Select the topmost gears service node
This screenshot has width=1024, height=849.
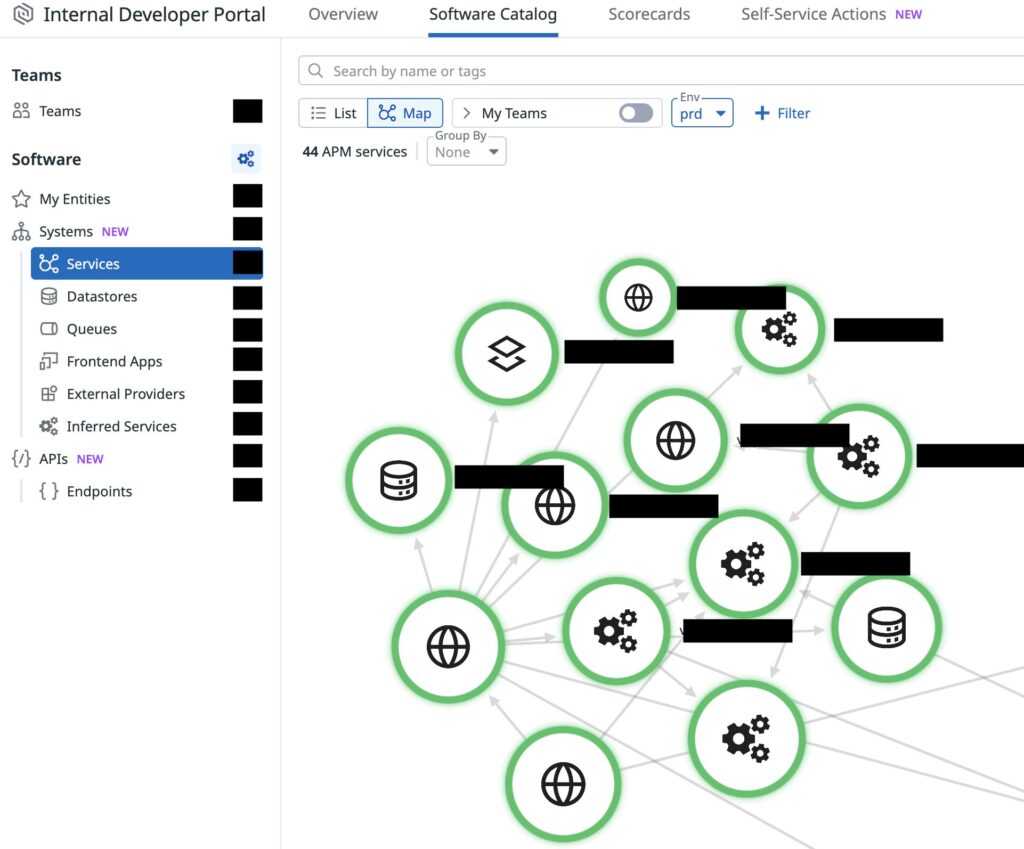[x=779, y=328]
